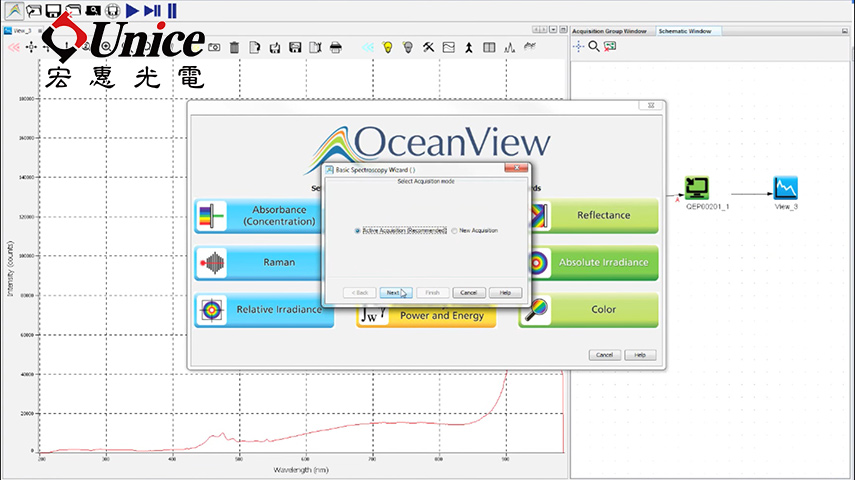Click the last icon on the graph toolbar
Image resolution: width=855 pixels, height=480 pixels.
(x=529, y=47)
